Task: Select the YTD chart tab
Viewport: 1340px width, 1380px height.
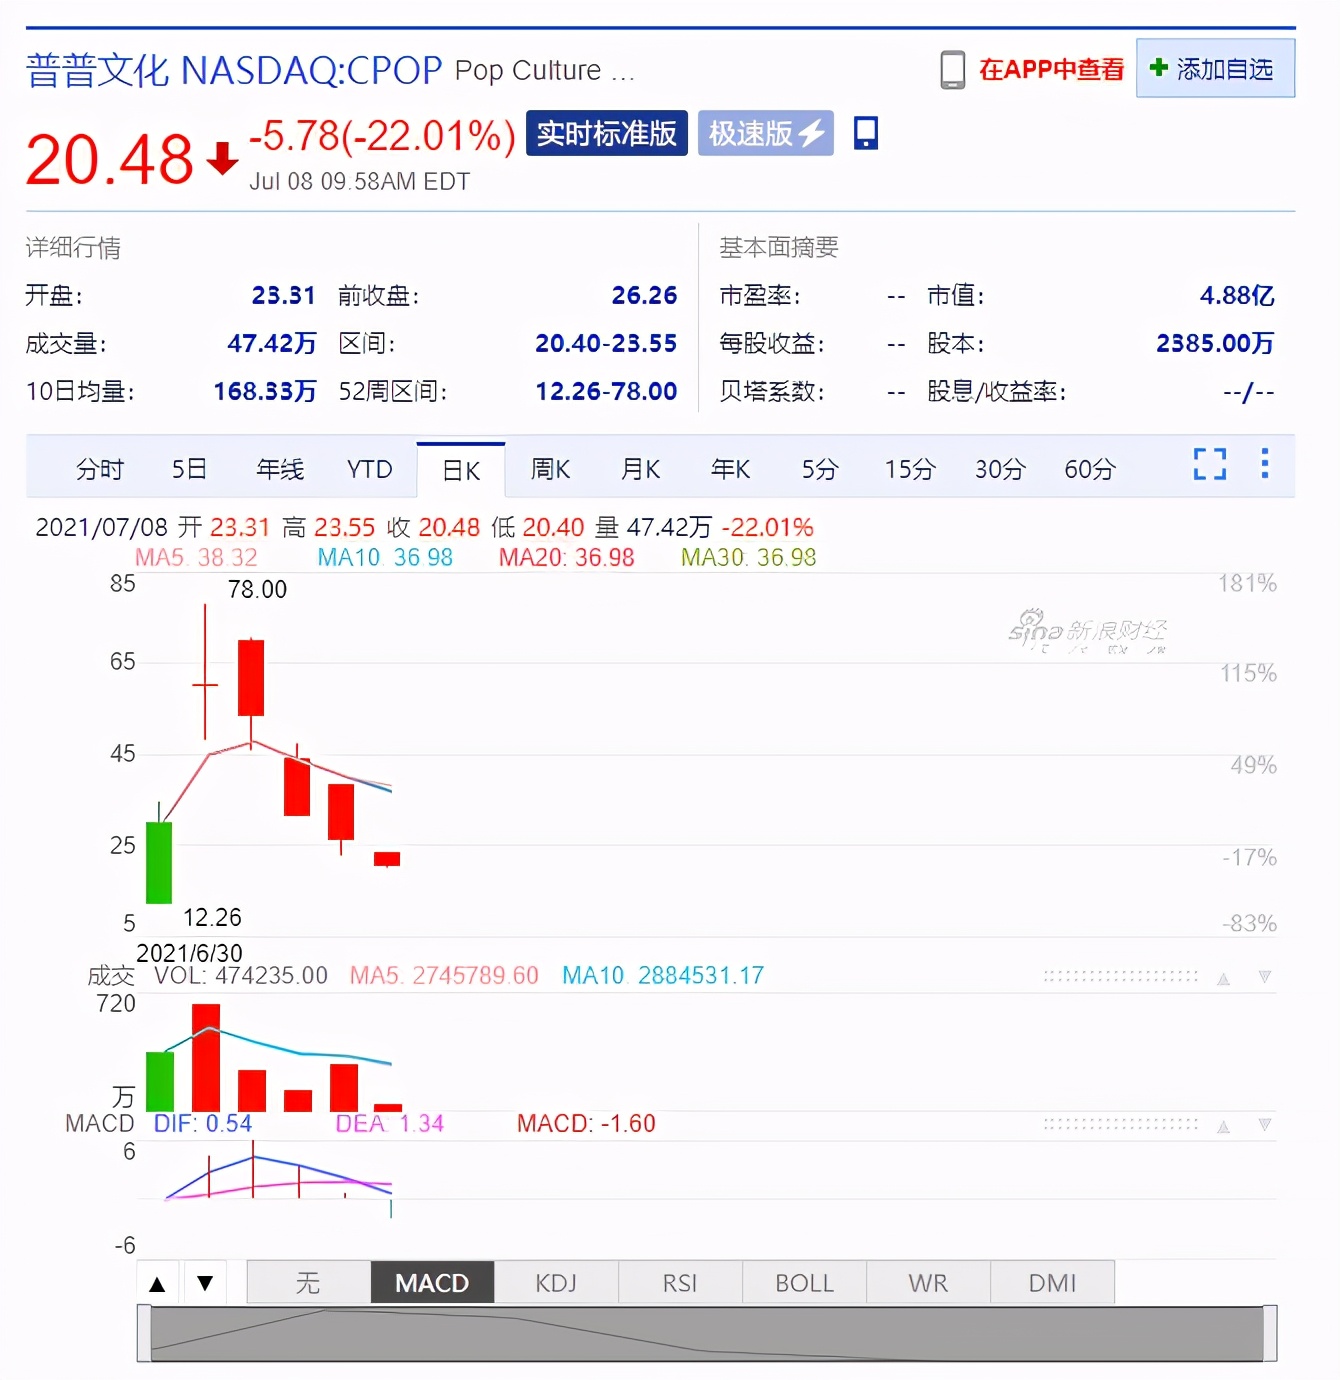Action: coord(369,469)
